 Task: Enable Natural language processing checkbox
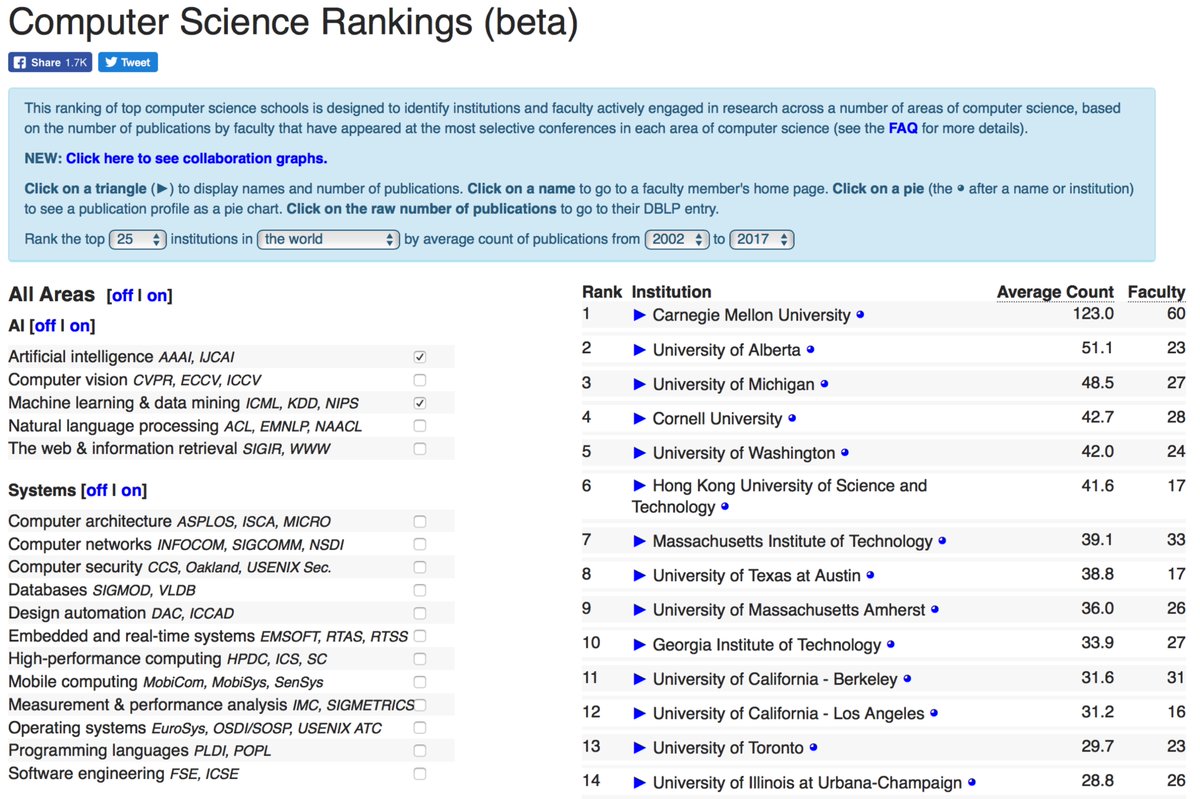[420, 426]
